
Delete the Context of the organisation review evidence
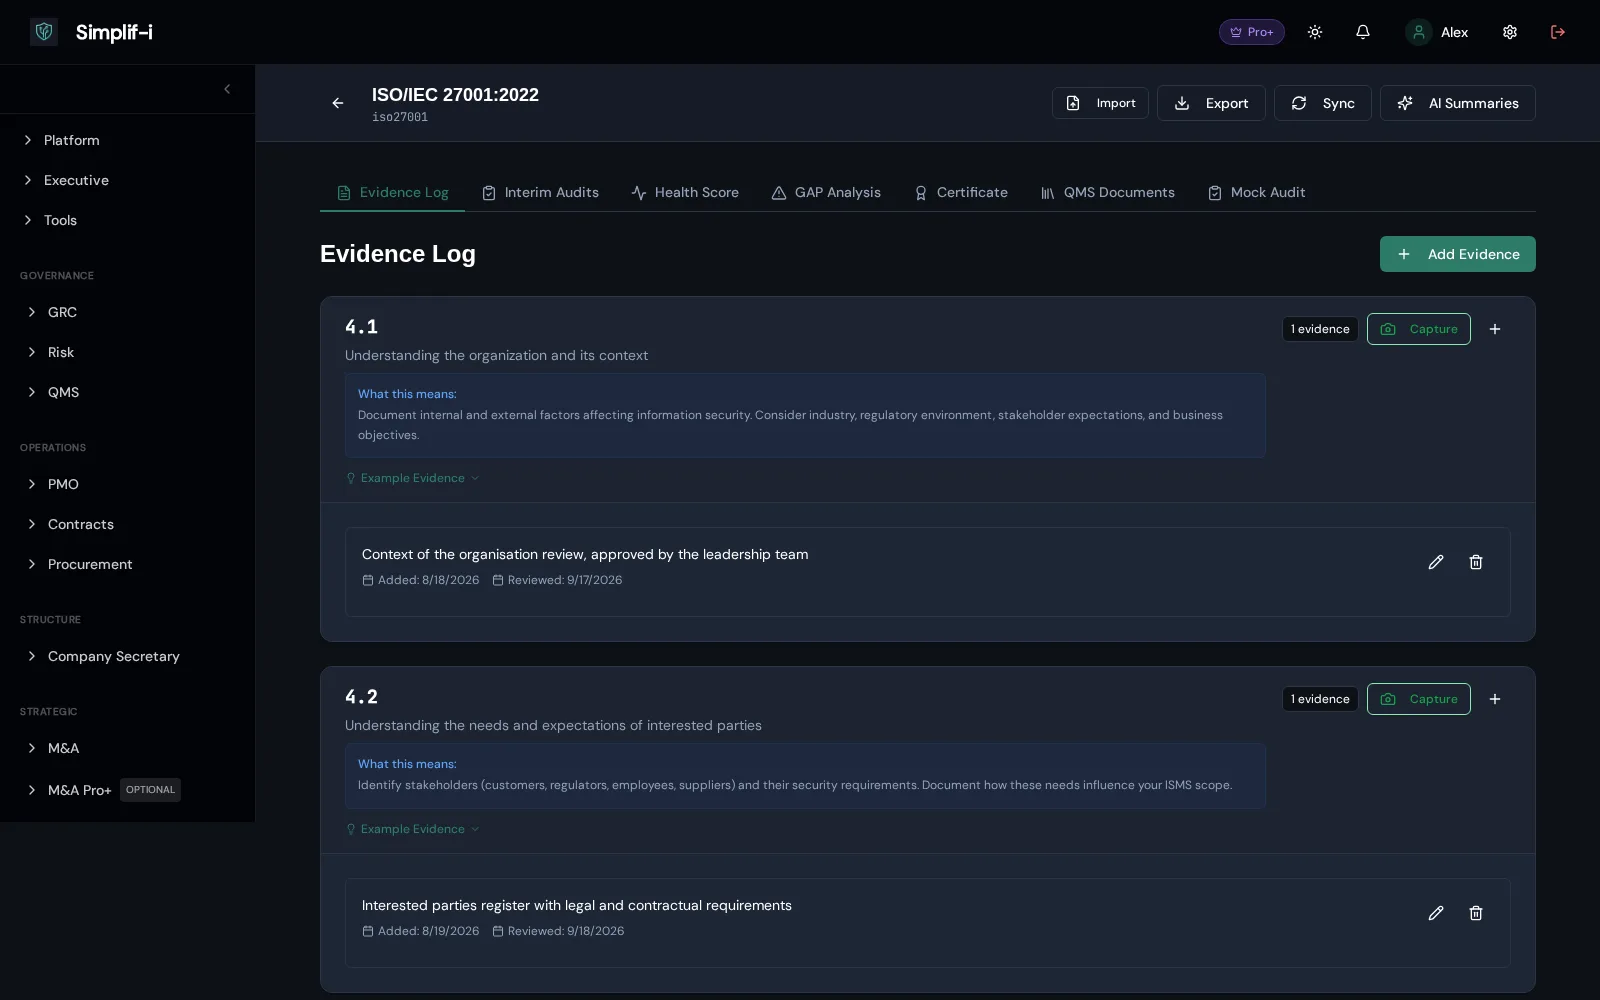[x=1476, y=562]
